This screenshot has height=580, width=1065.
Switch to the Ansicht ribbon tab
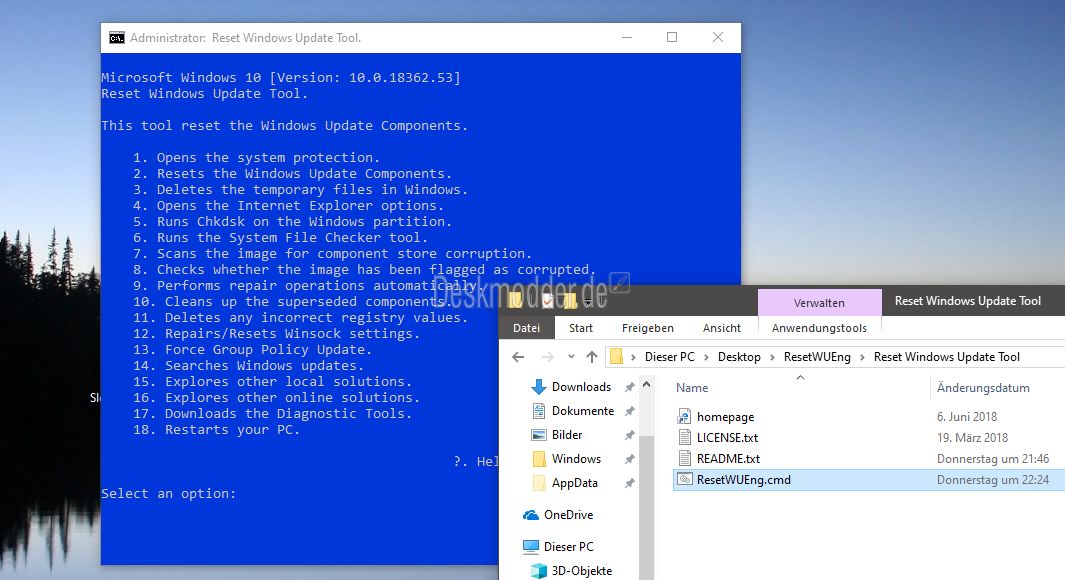(721, 328)
